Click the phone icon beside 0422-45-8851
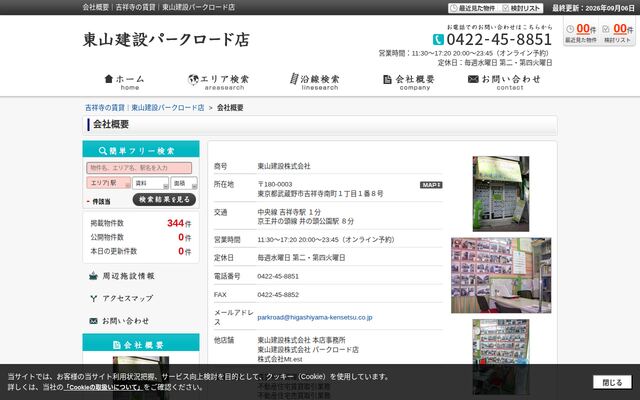The width and height of the screenshot is (640, 400). pos(438,40)
